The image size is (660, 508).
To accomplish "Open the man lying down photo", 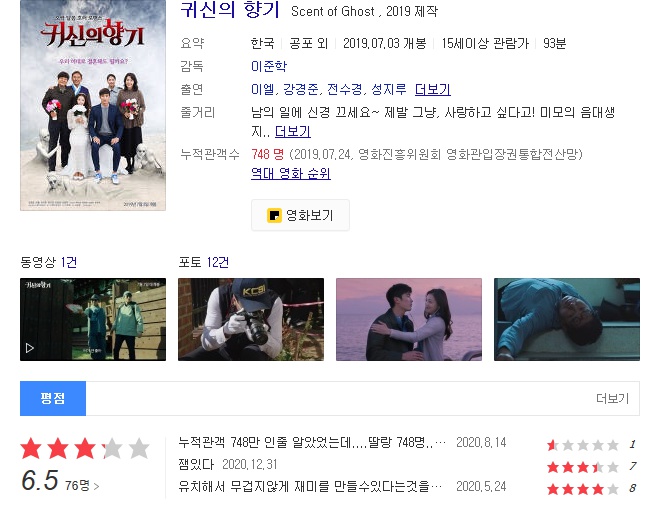I will tap(567, 319).
